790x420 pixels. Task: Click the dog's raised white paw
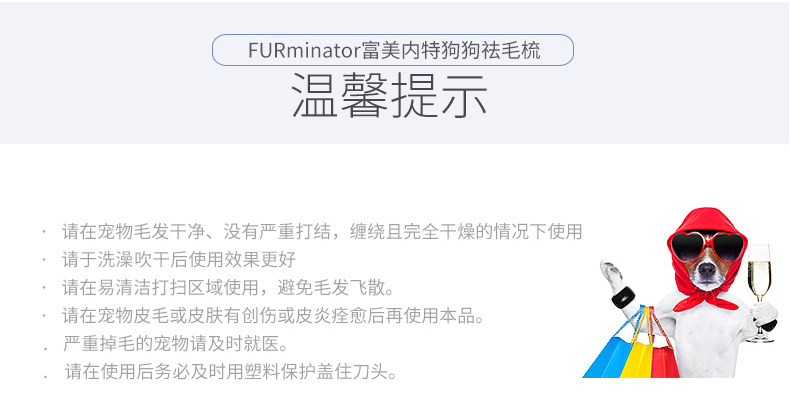click(x=611, y=272)
